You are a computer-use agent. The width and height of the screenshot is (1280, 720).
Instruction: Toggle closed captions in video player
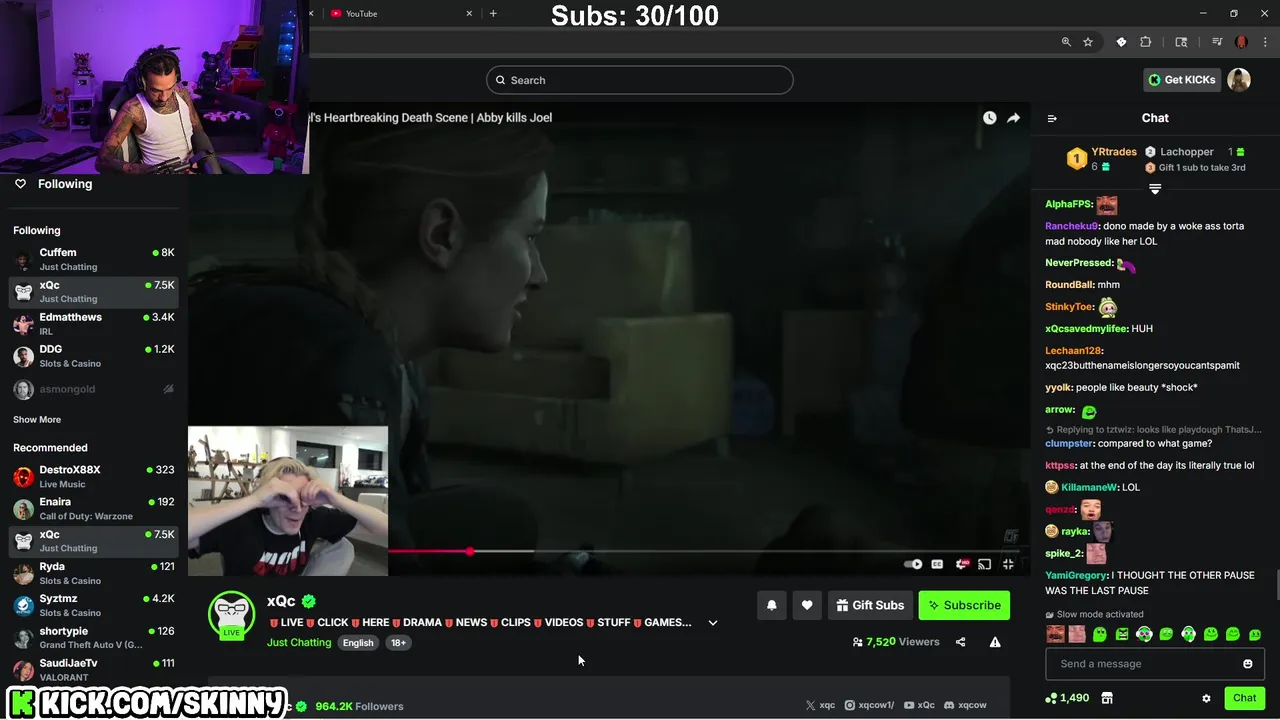pos(937,564)
